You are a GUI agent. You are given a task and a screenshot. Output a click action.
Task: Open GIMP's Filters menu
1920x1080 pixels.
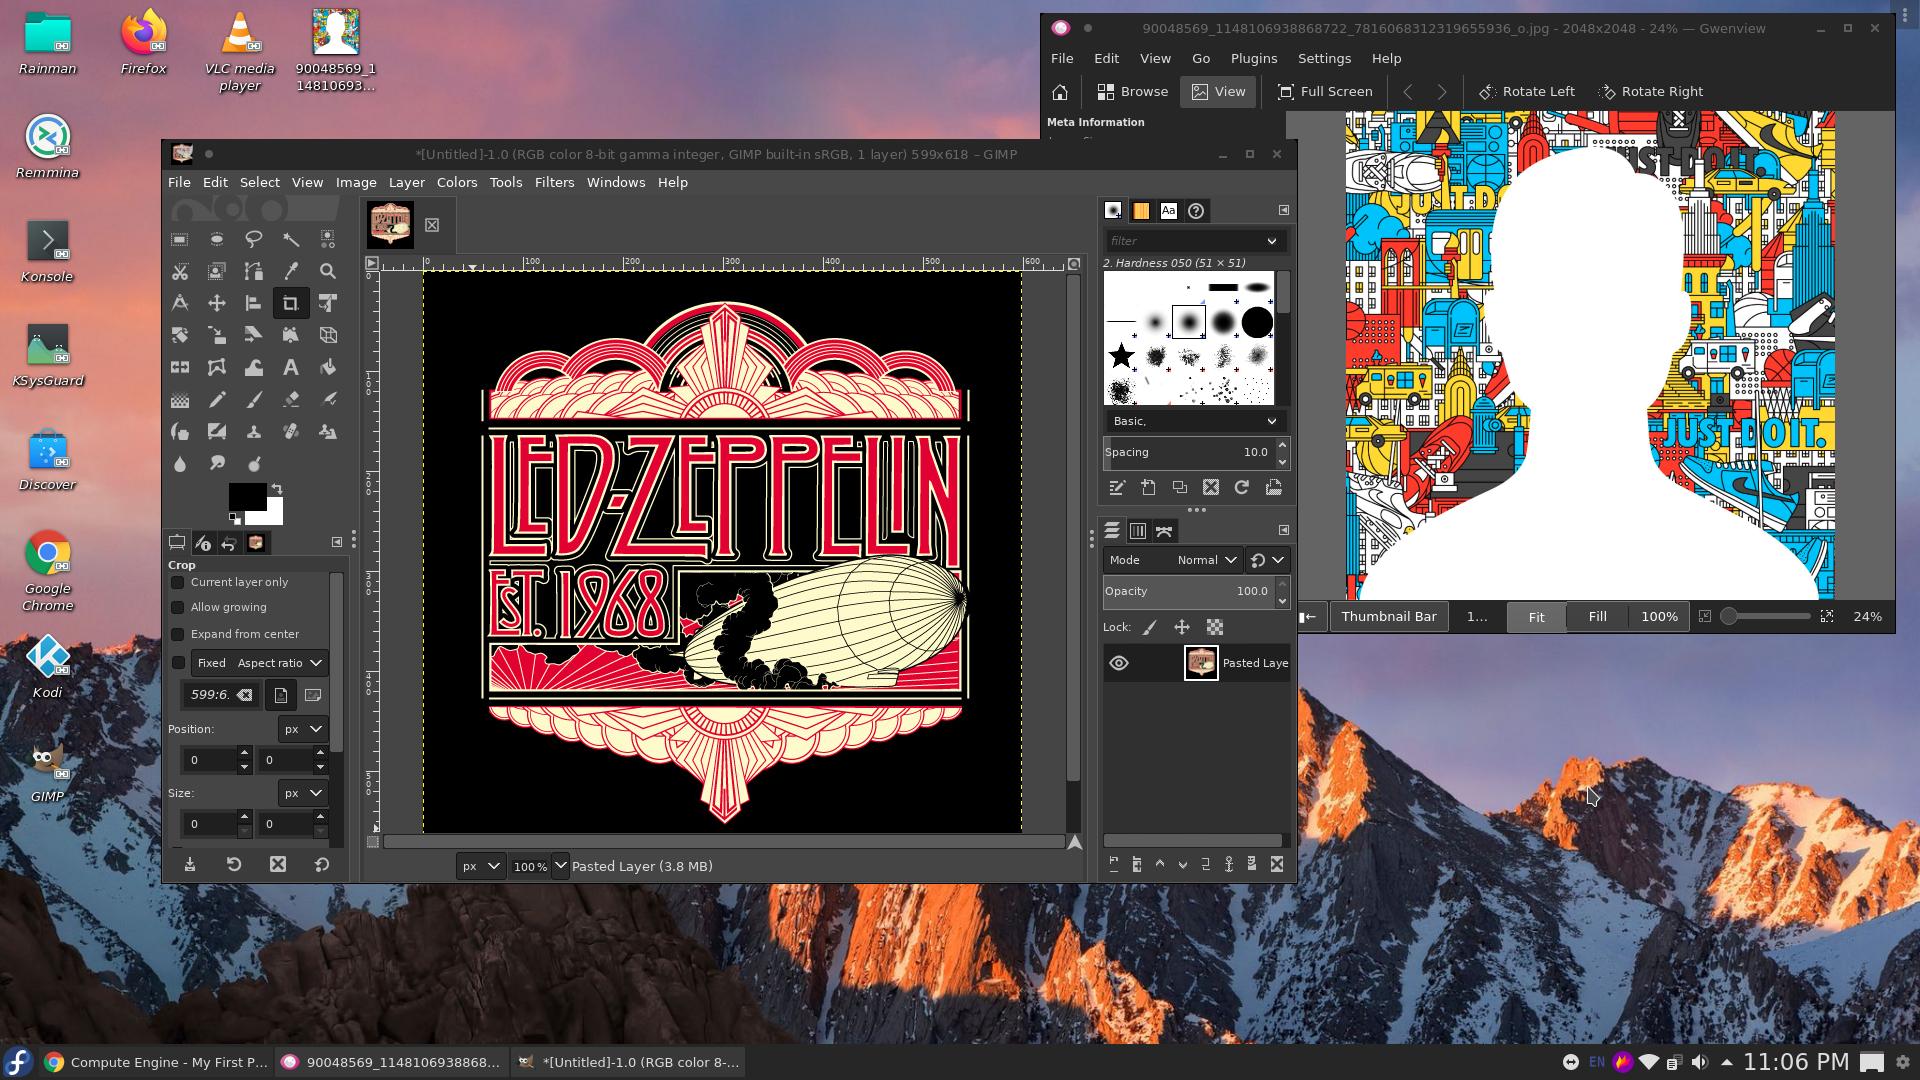click(x=554, y=182)
